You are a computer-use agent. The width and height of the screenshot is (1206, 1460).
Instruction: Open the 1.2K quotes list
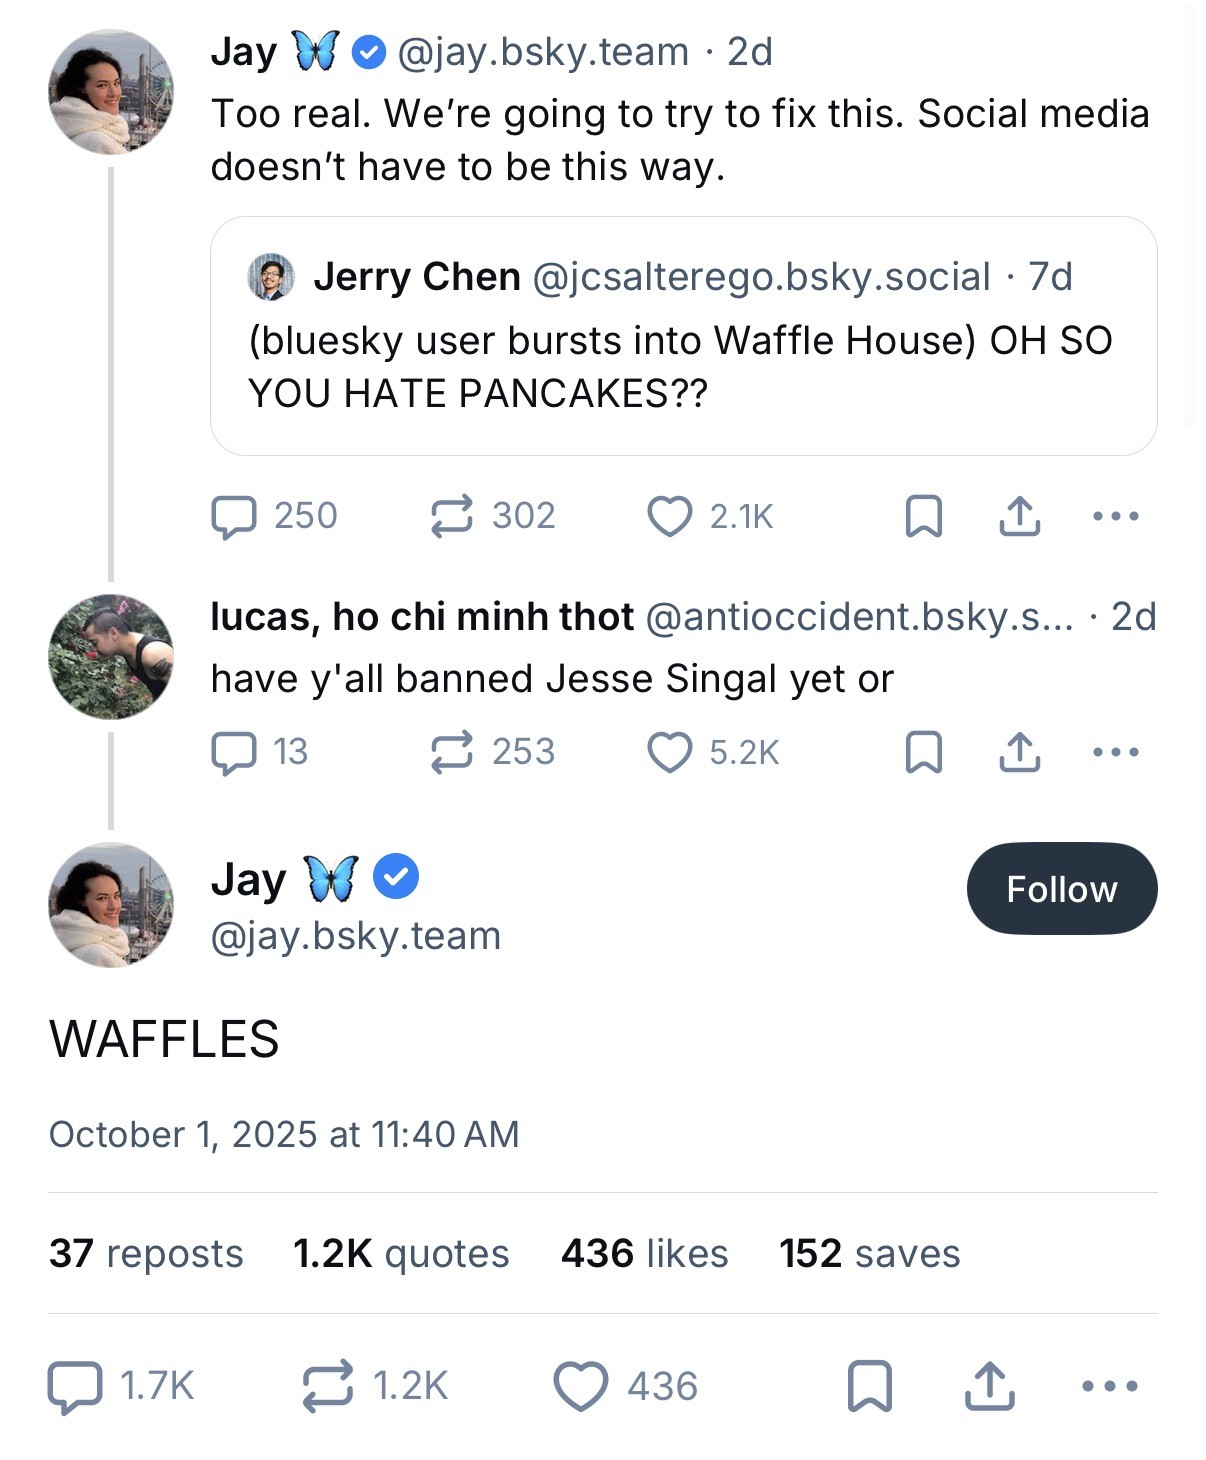click(401, 1254)
